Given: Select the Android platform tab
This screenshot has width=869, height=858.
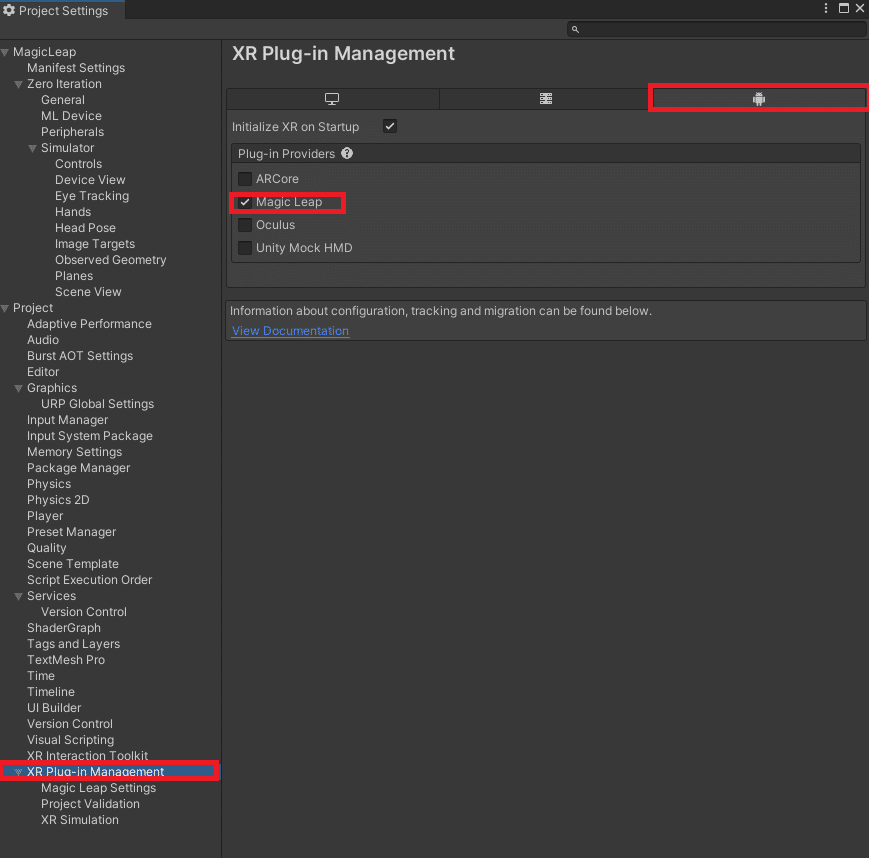Looking at the screenshot, I should pyautogui.click(x=759, y=99).
